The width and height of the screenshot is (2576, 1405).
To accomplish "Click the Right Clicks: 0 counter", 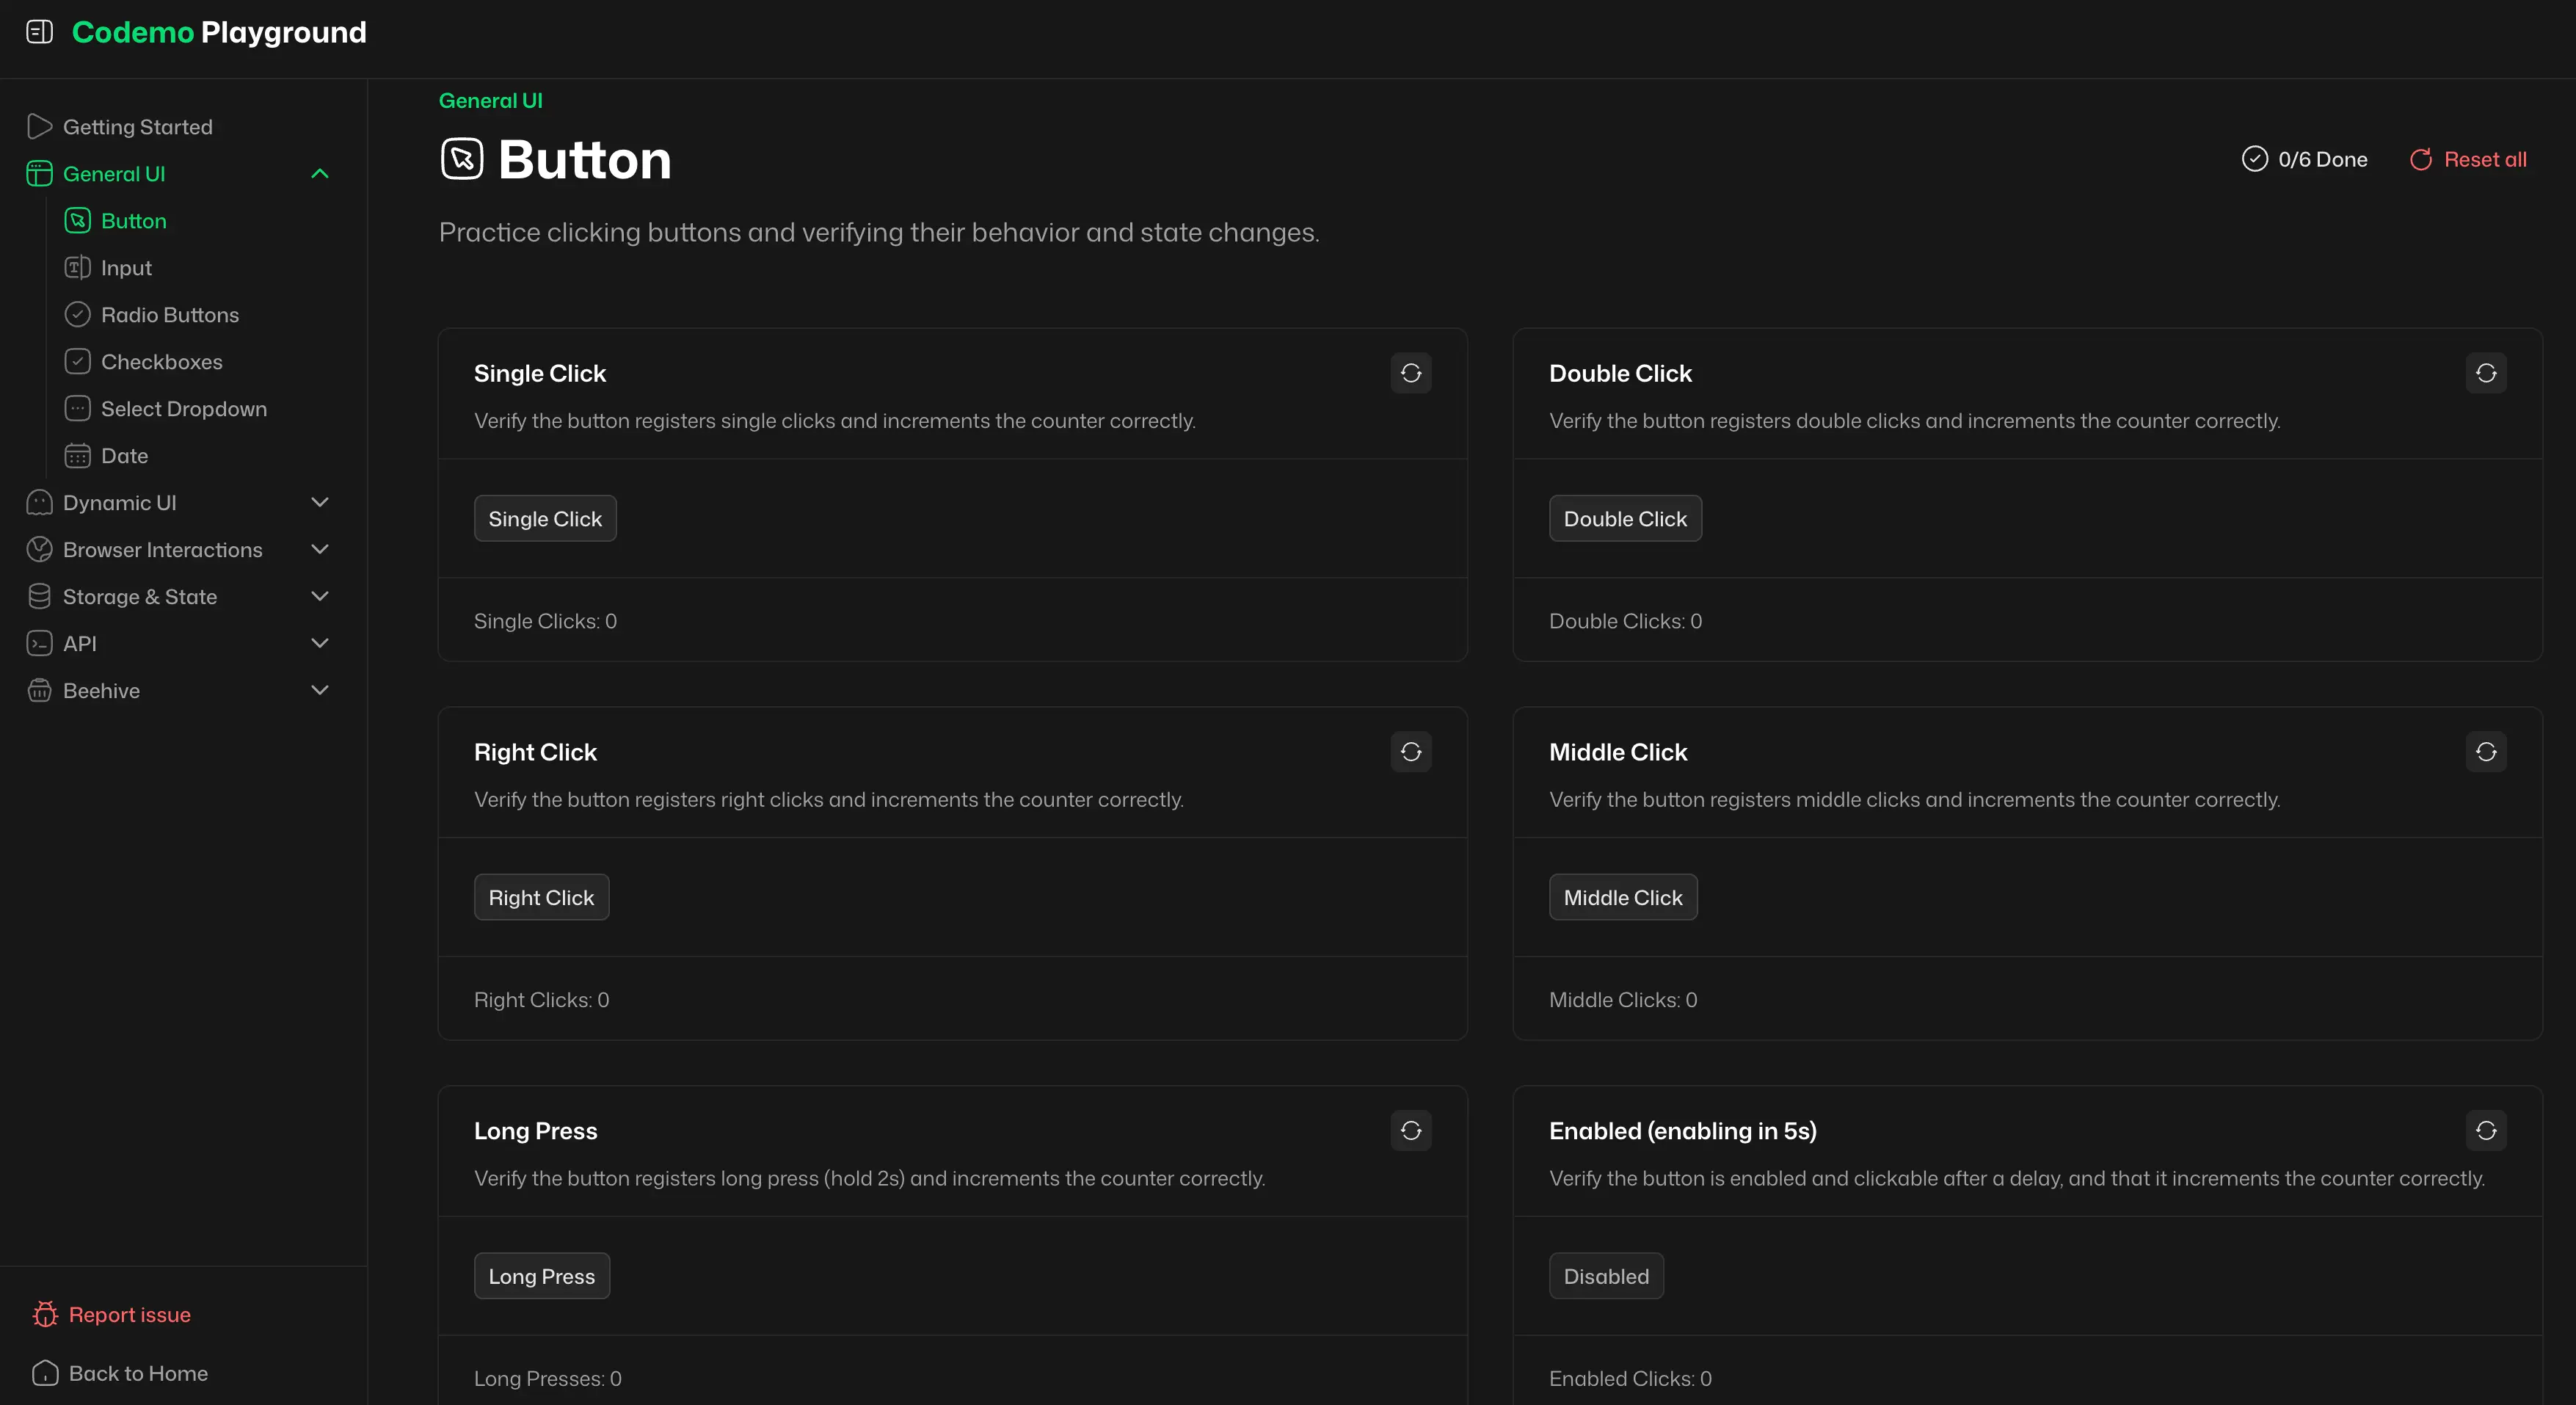I will coord(541,1000).
